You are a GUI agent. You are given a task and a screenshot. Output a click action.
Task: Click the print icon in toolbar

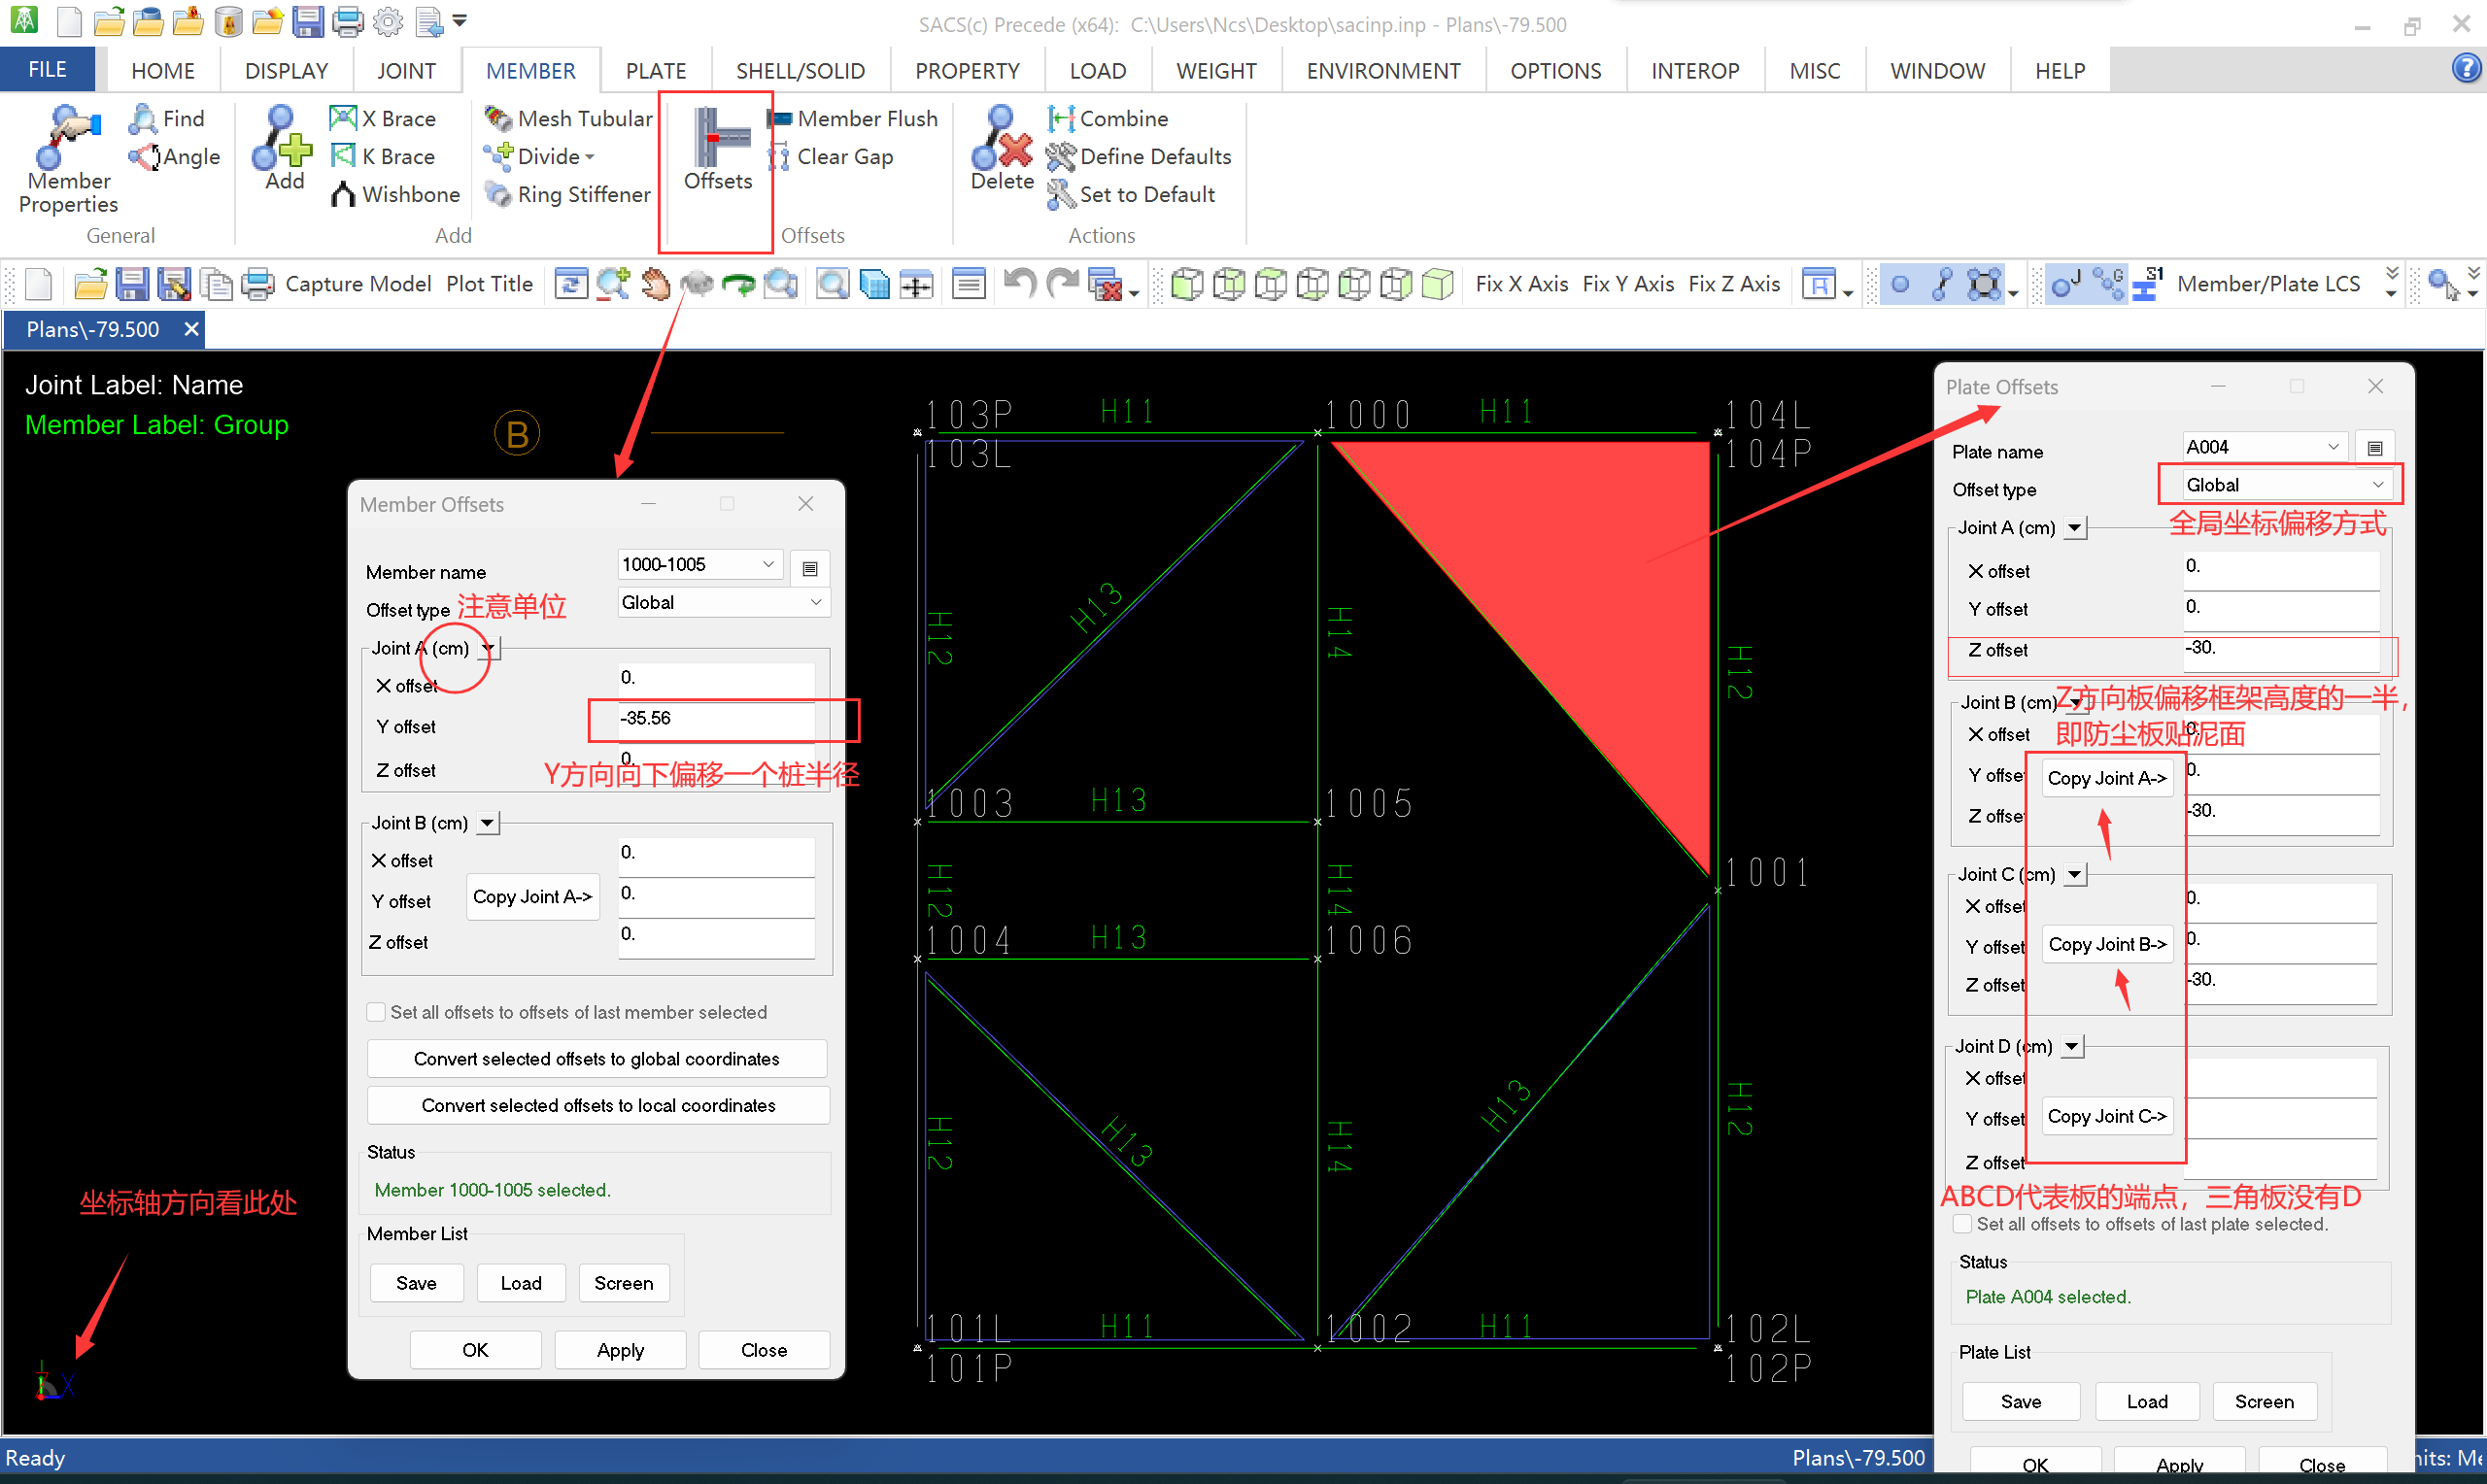[257, 284]
